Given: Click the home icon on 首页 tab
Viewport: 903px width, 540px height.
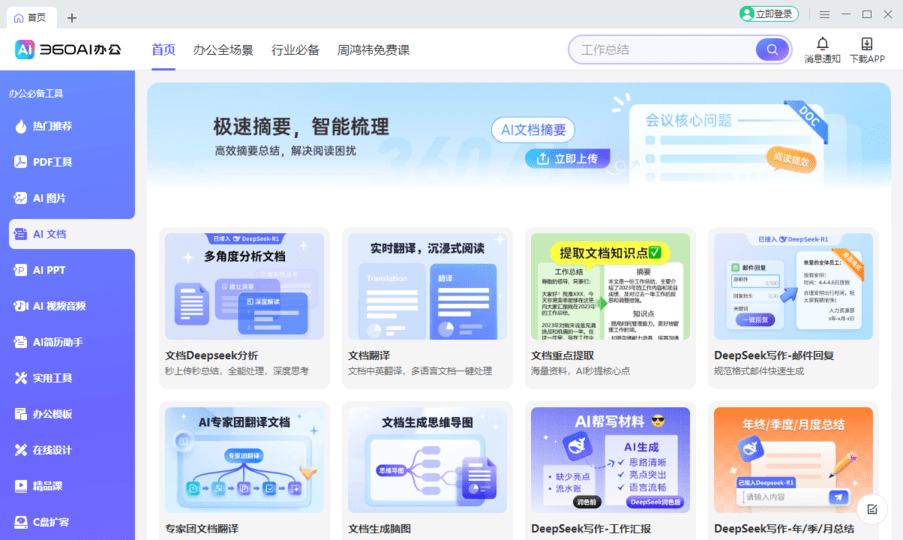Looking at the screenshot, I should (x=18, y=18).
